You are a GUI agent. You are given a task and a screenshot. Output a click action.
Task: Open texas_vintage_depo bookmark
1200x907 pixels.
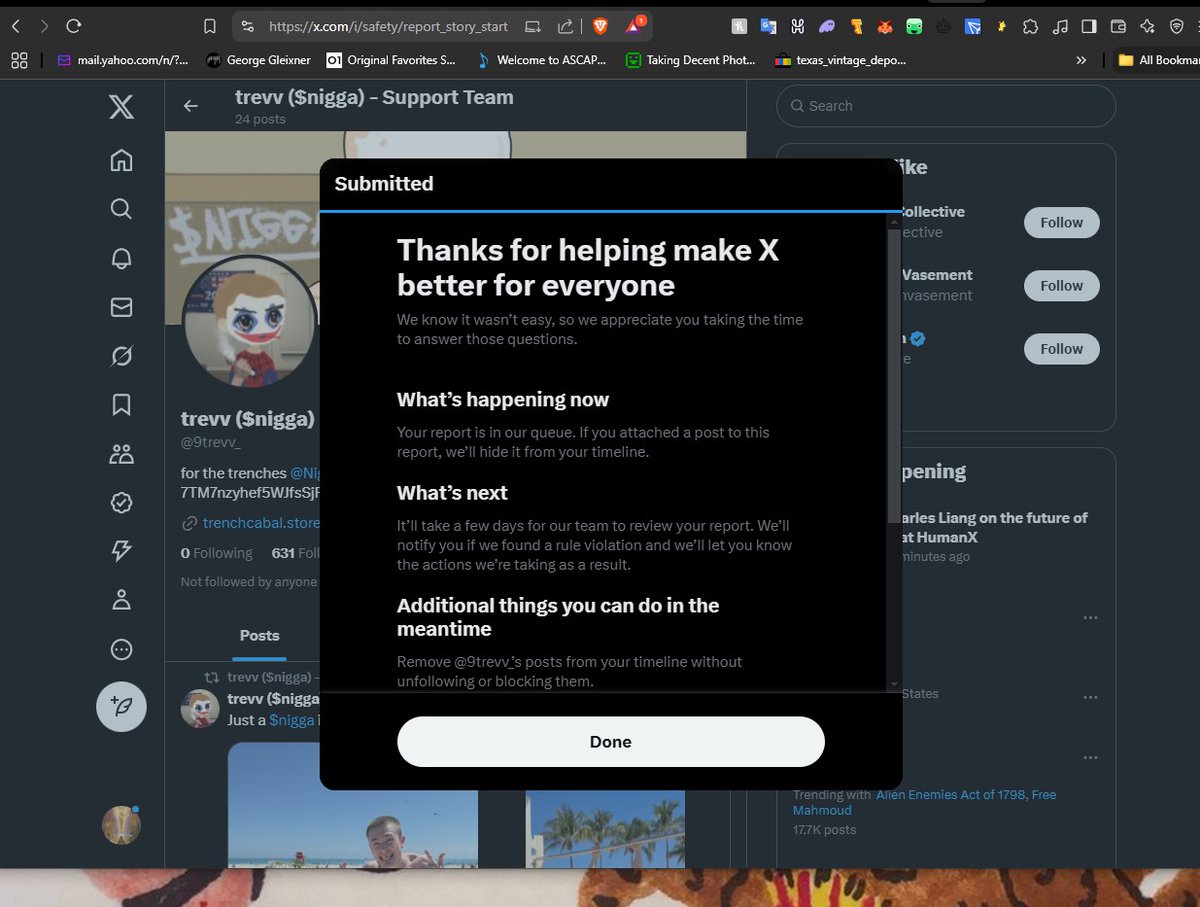[x=841, y=60]
